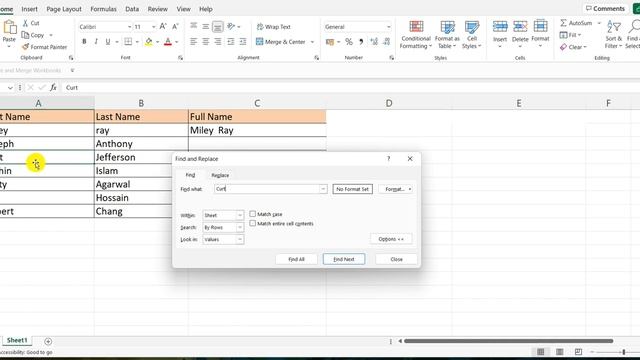Select the Sheet1 tab
Screen dimensions: 640x360
pyautogui.click(x=17, y=340)
